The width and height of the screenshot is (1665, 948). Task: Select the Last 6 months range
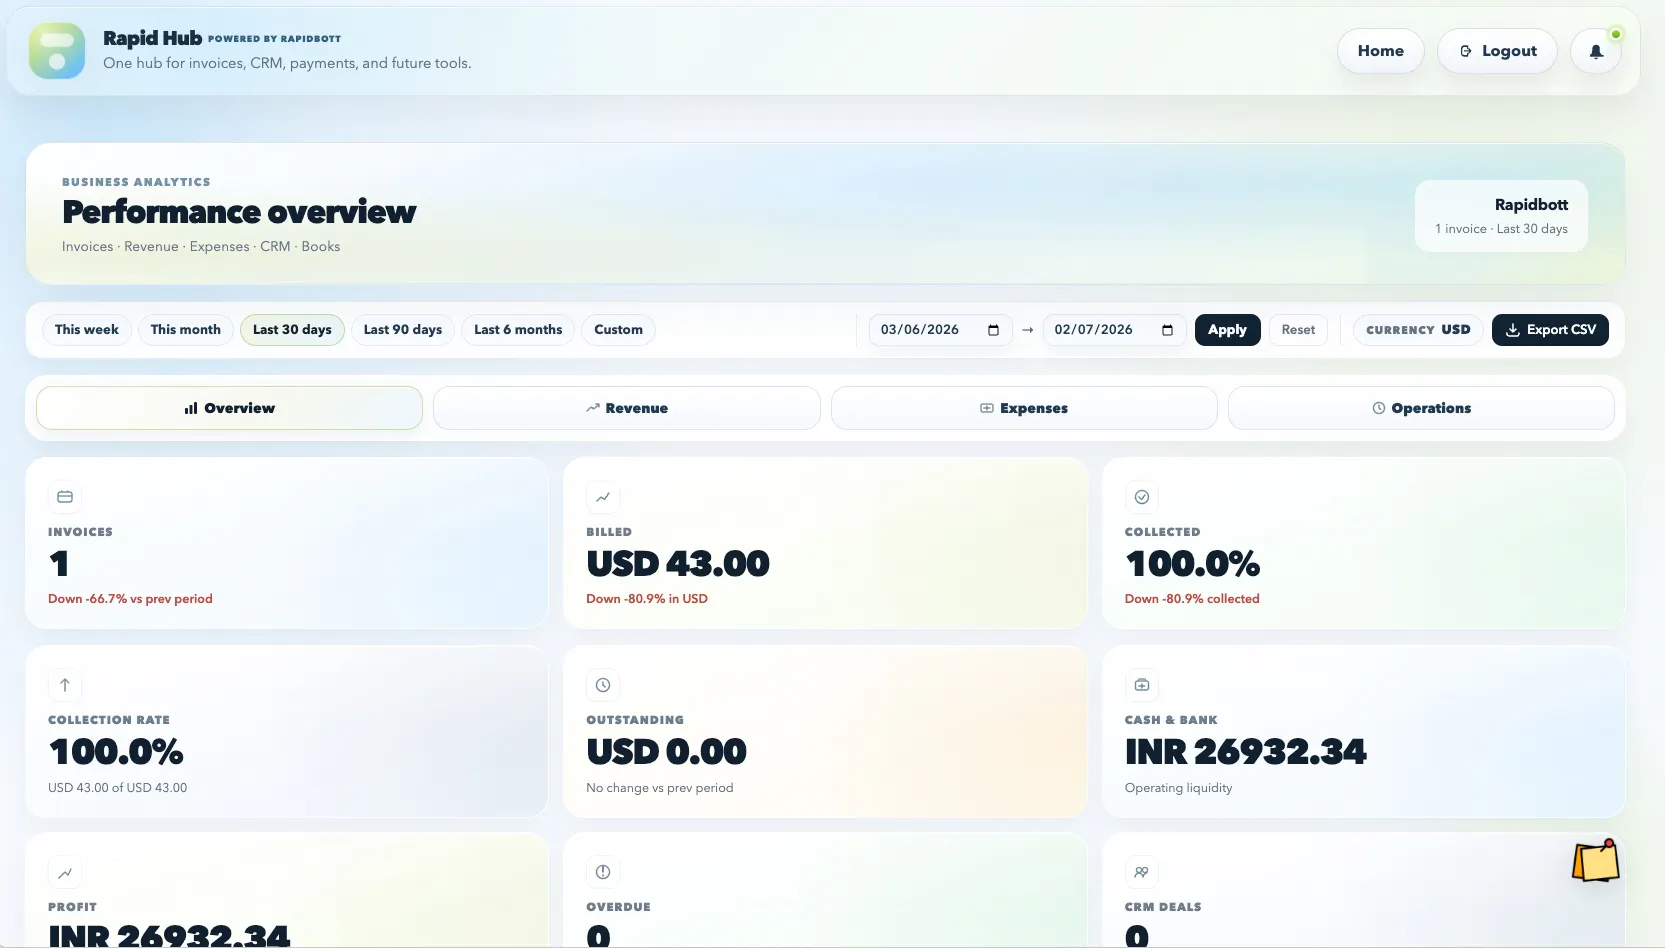(x=518, y=330)
